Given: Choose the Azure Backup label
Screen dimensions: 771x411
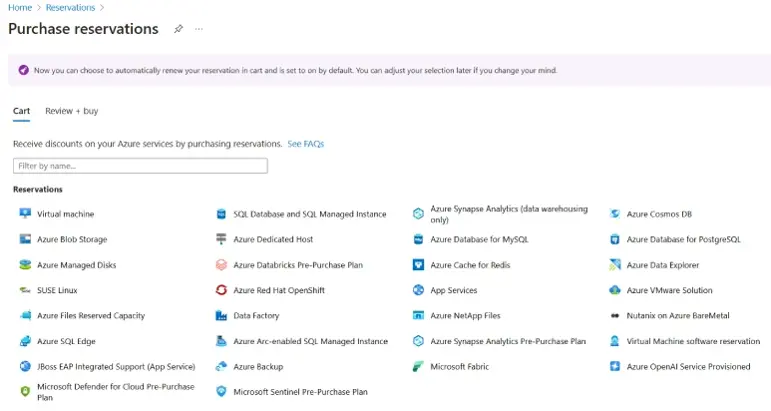Looking at the screenshot, I should [258, 367].
